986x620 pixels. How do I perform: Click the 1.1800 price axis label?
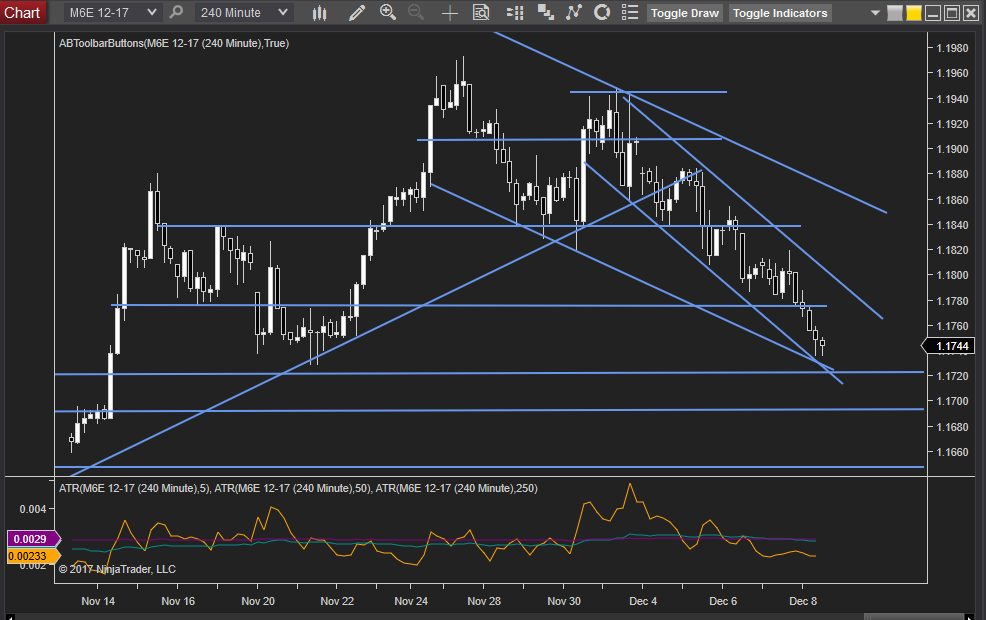952,275
